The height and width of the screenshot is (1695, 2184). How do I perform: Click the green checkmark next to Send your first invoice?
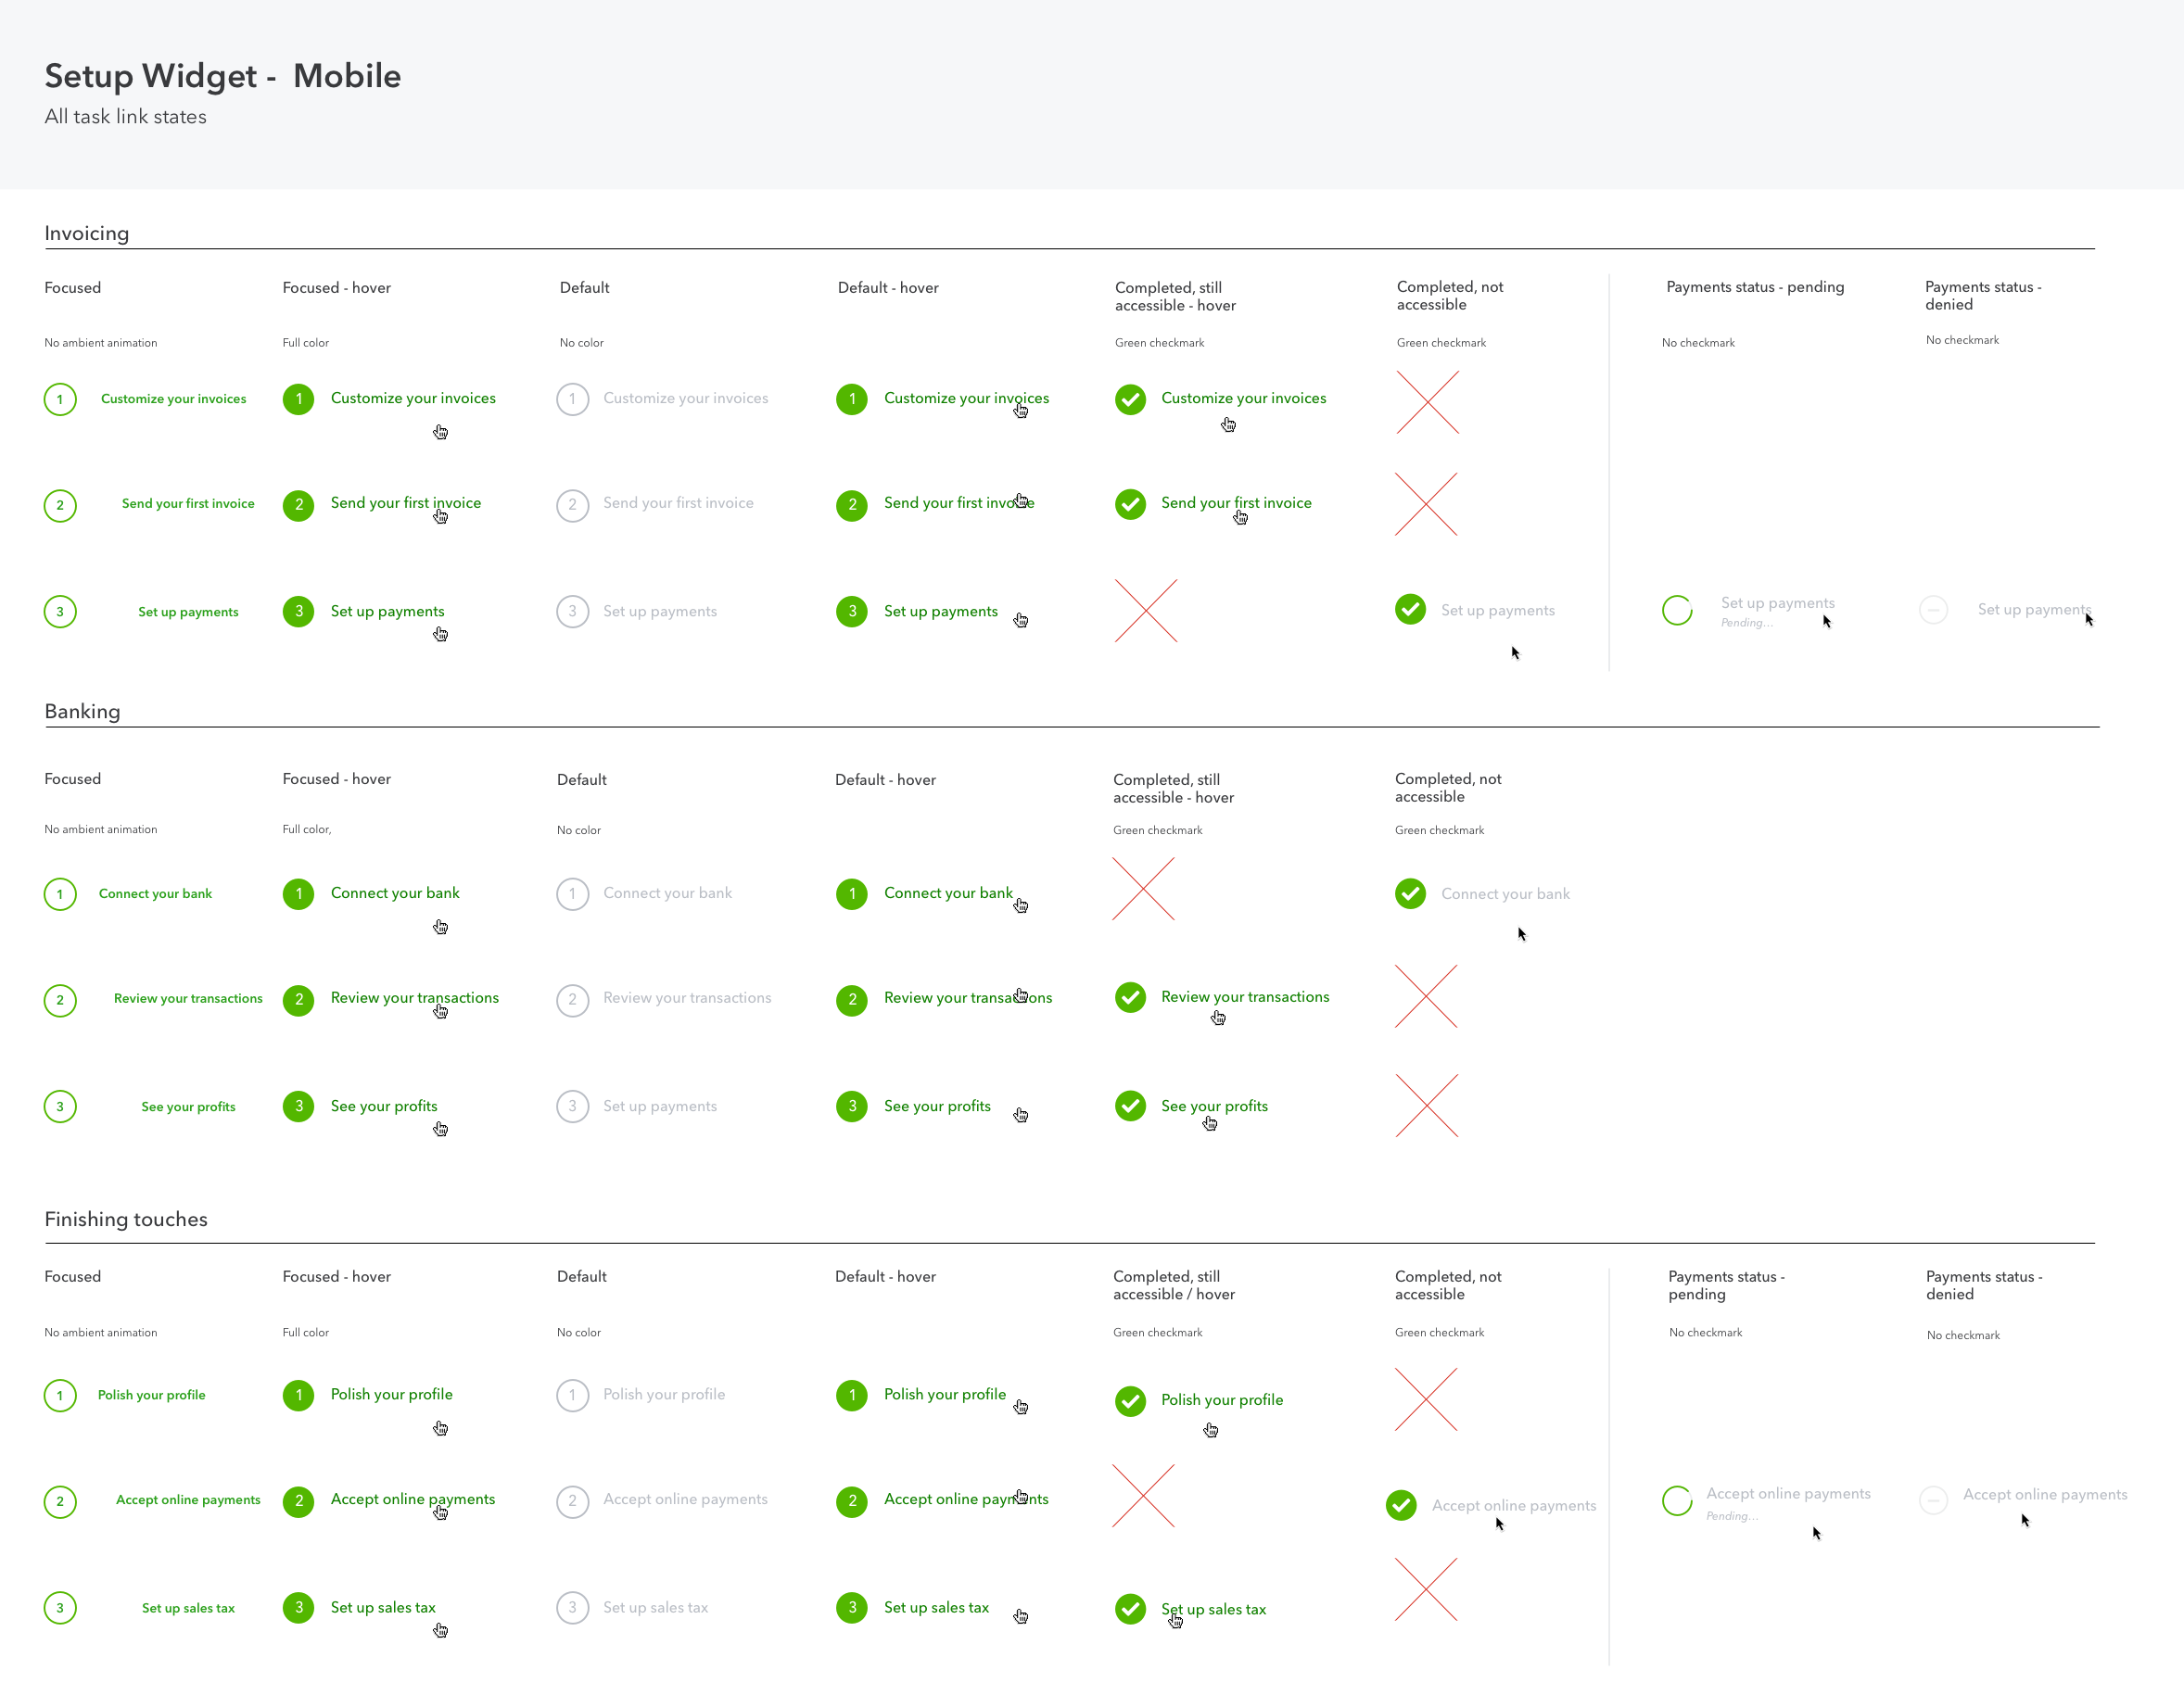[1130, 504]
